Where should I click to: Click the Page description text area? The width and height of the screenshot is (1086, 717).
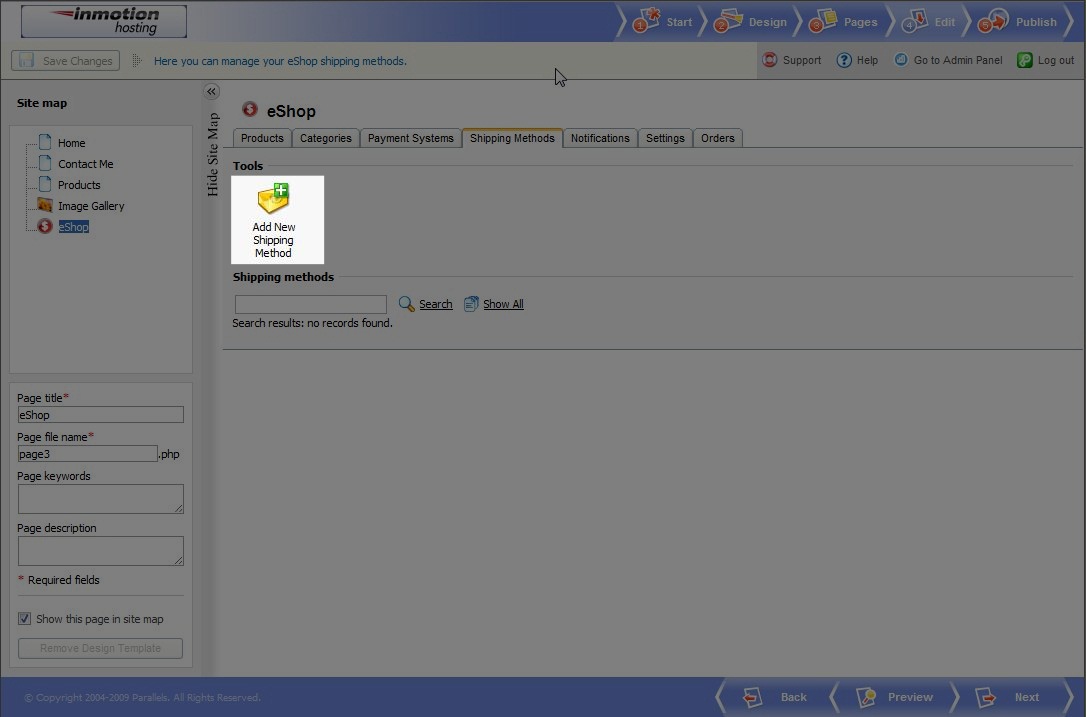tap(100, 551)
